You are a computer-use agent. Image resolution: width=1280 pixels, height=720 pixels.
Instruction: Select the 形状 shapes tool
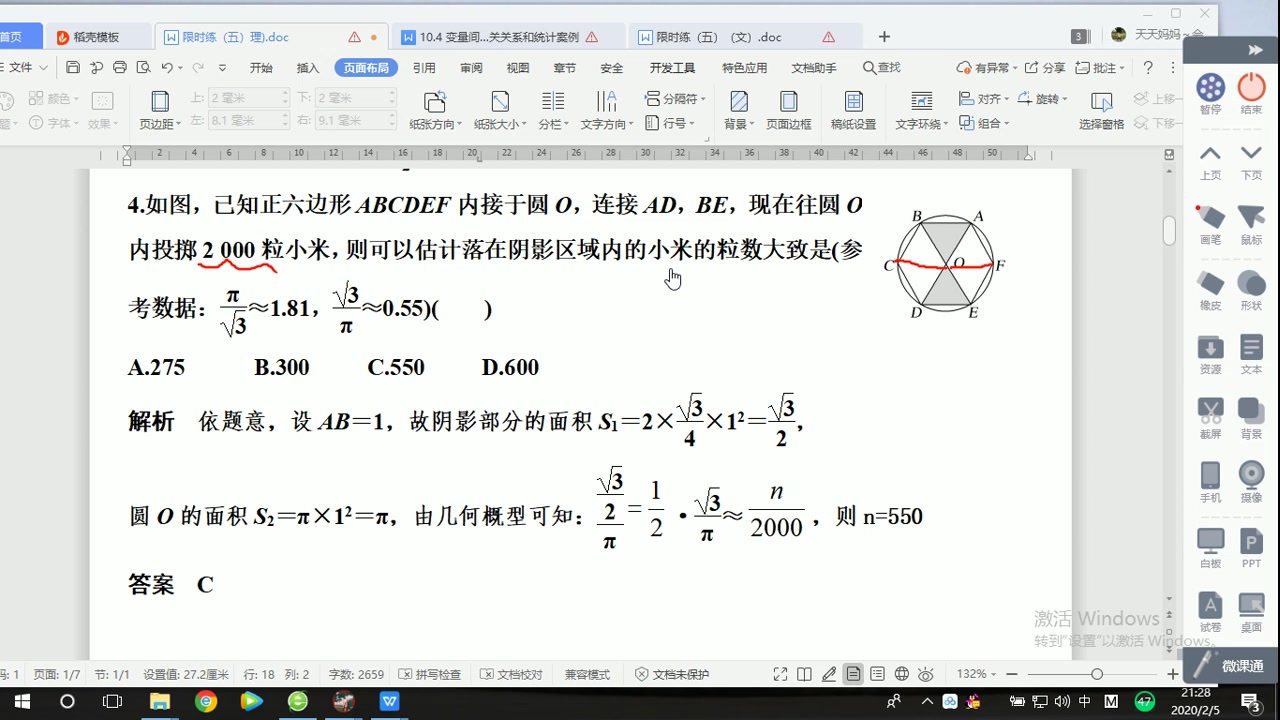(x=1251, y=290)
